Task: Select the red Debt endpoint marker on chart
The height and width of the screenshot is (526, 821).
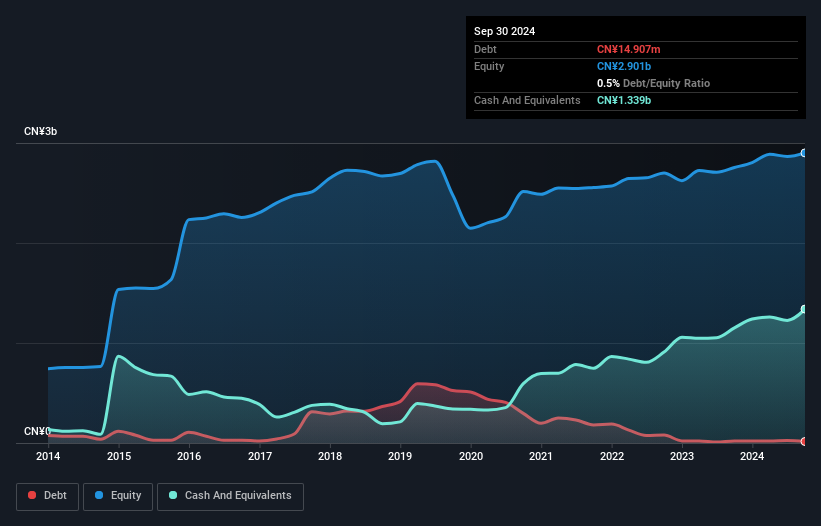Action: tap(804, 441)
